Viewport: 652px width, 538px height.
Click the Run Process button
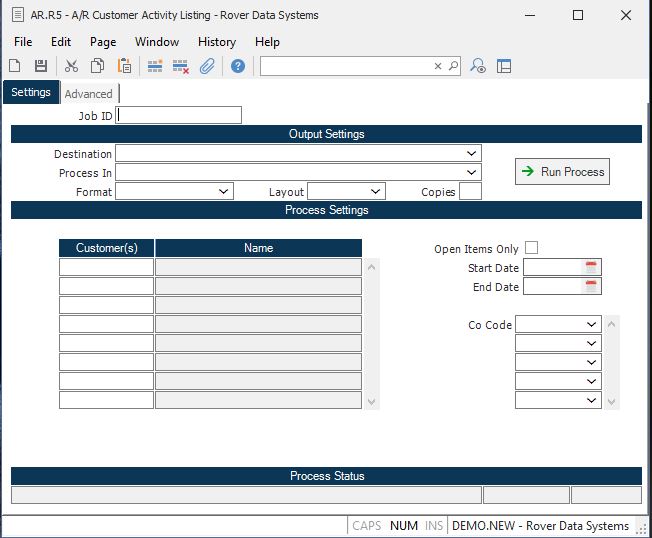[x=562, y=172]
